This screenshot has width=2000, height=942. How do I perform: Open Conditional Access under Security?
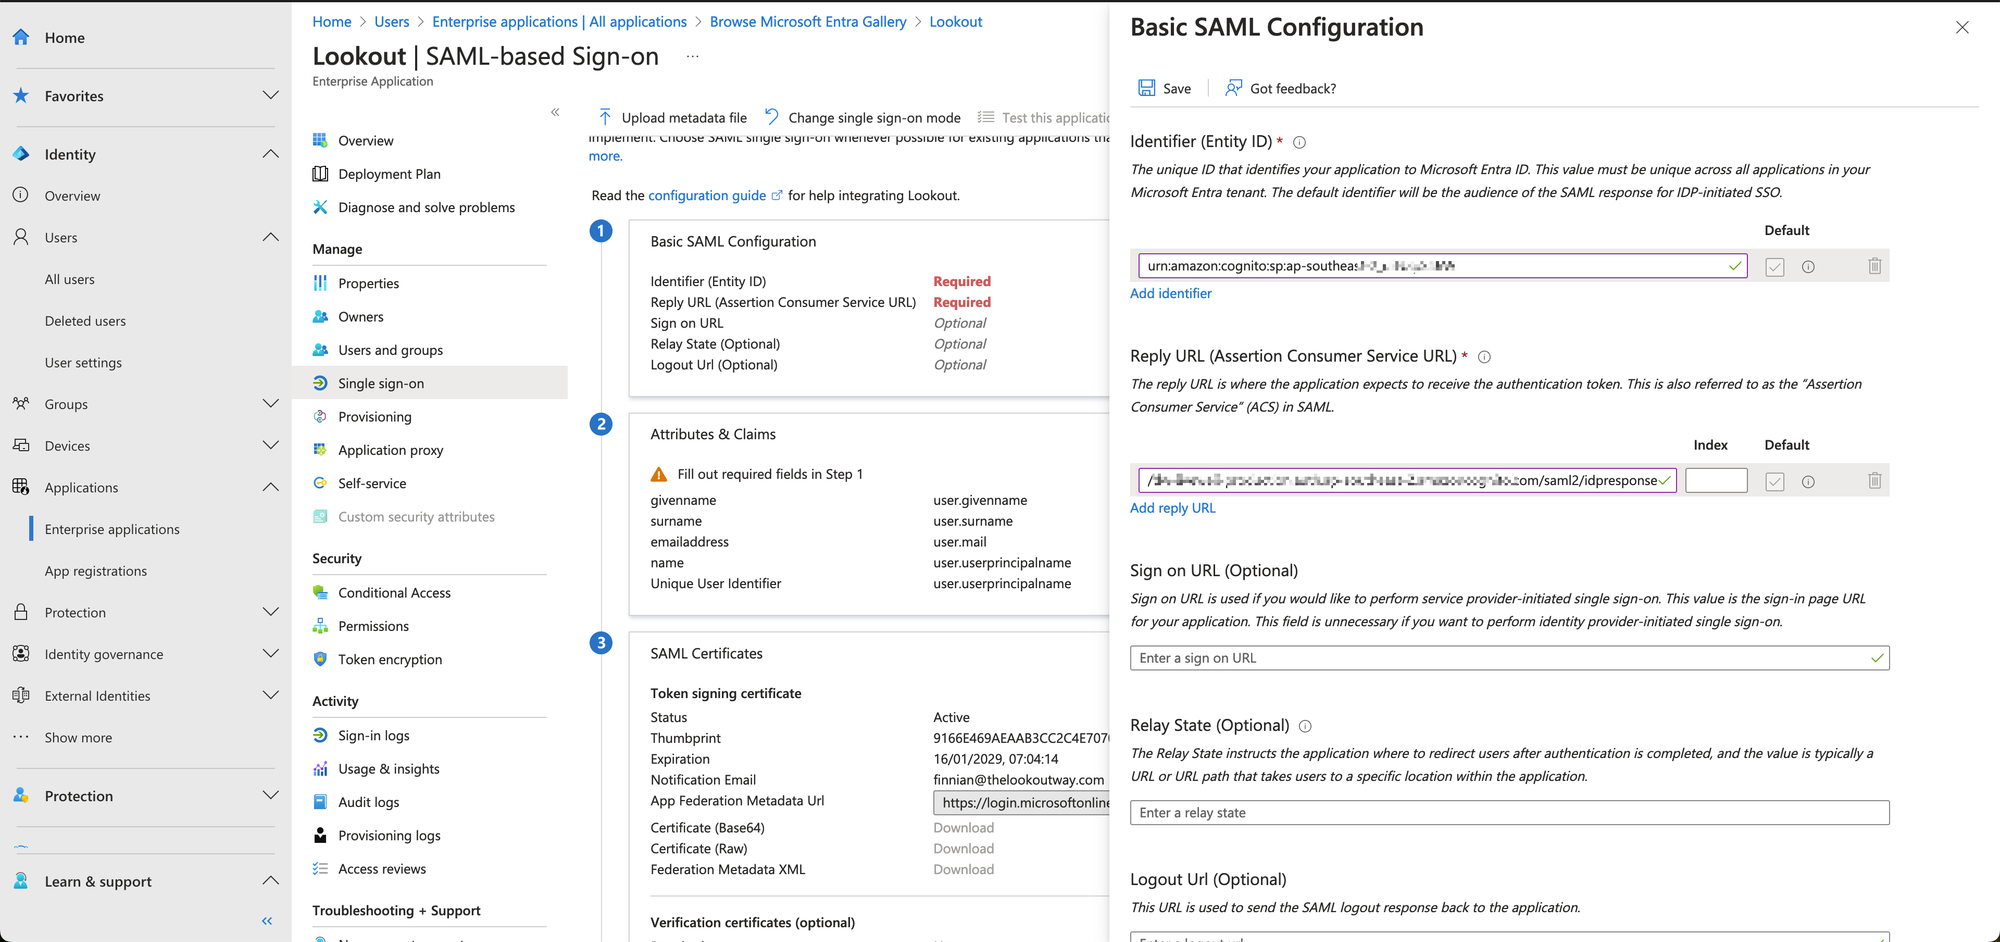tap(394, 593)
